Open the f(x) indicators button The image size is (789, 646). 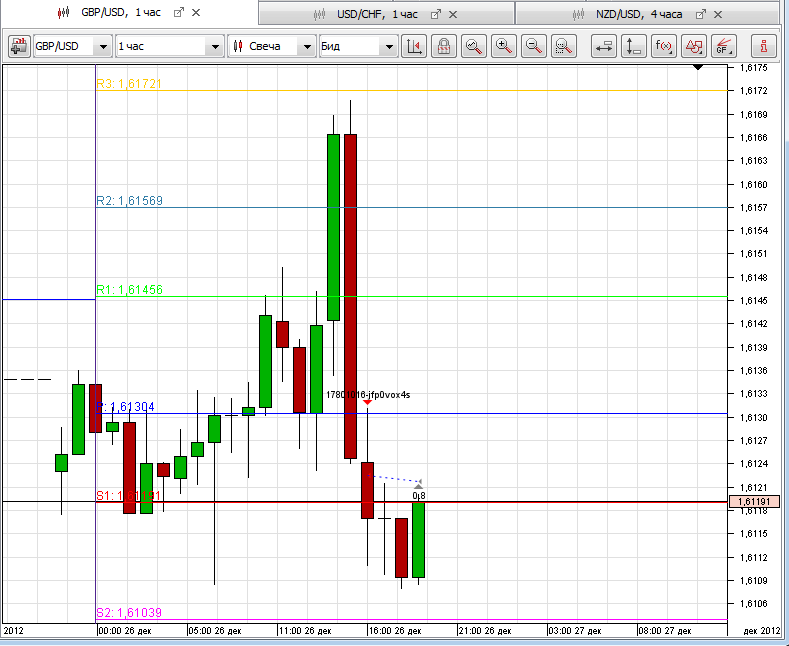[x=664, y=46]
